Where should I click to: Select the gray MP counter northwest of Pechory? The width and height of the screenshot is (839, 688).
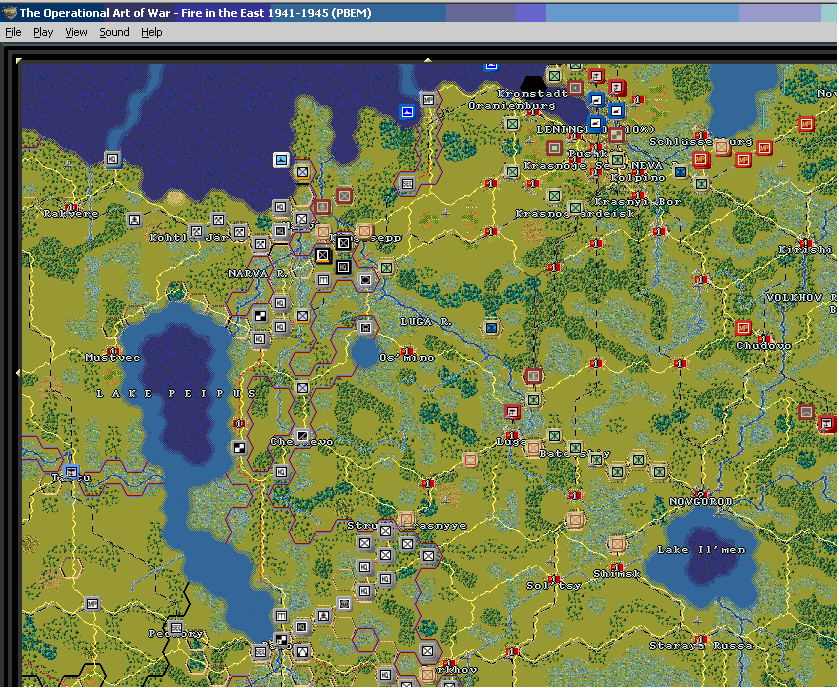(x=93, y=605)
